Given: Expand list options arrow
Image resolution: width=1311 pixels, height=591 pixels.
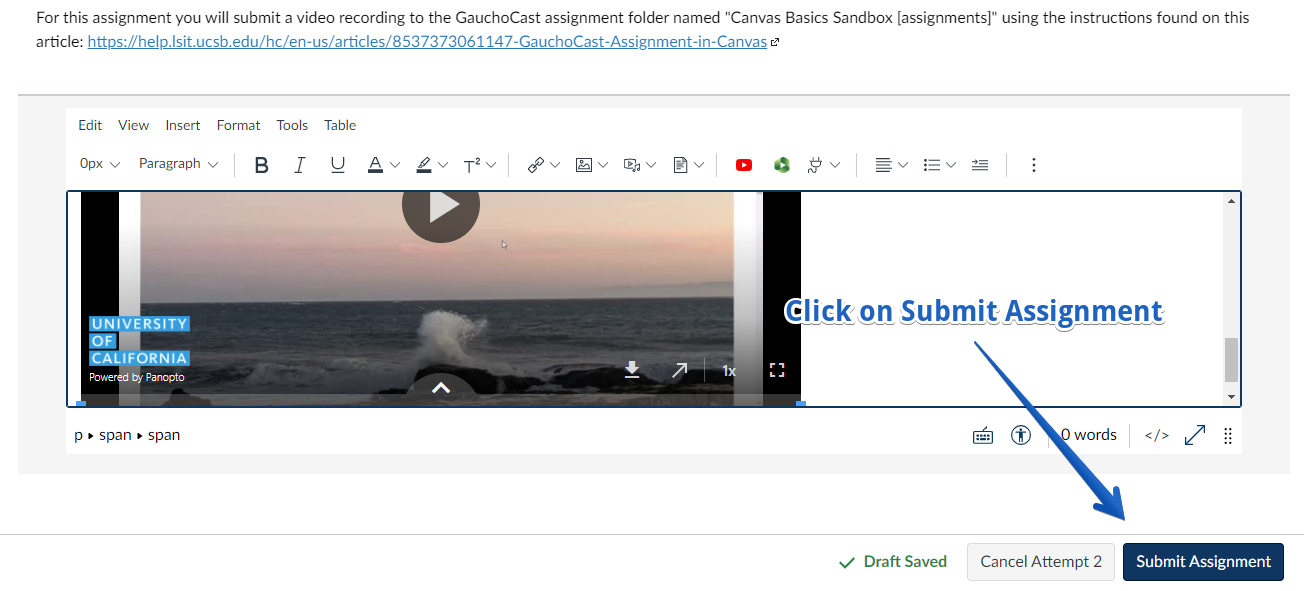Looking at the screenshot, I should click(951, 165).
